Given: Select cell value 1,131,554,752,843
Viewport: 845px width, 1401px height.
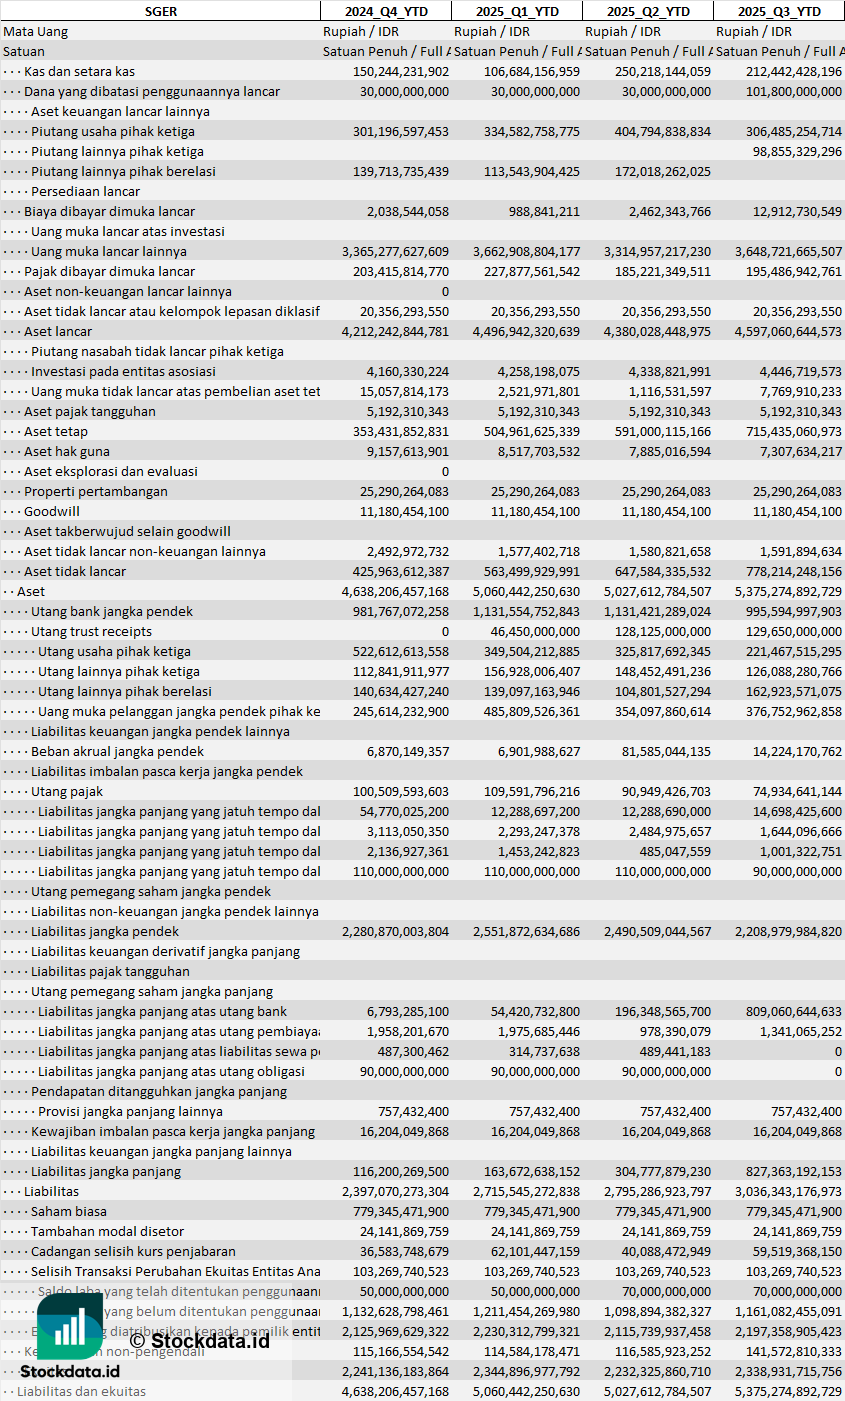Looking at the screenshot, I should pos(526,611).
